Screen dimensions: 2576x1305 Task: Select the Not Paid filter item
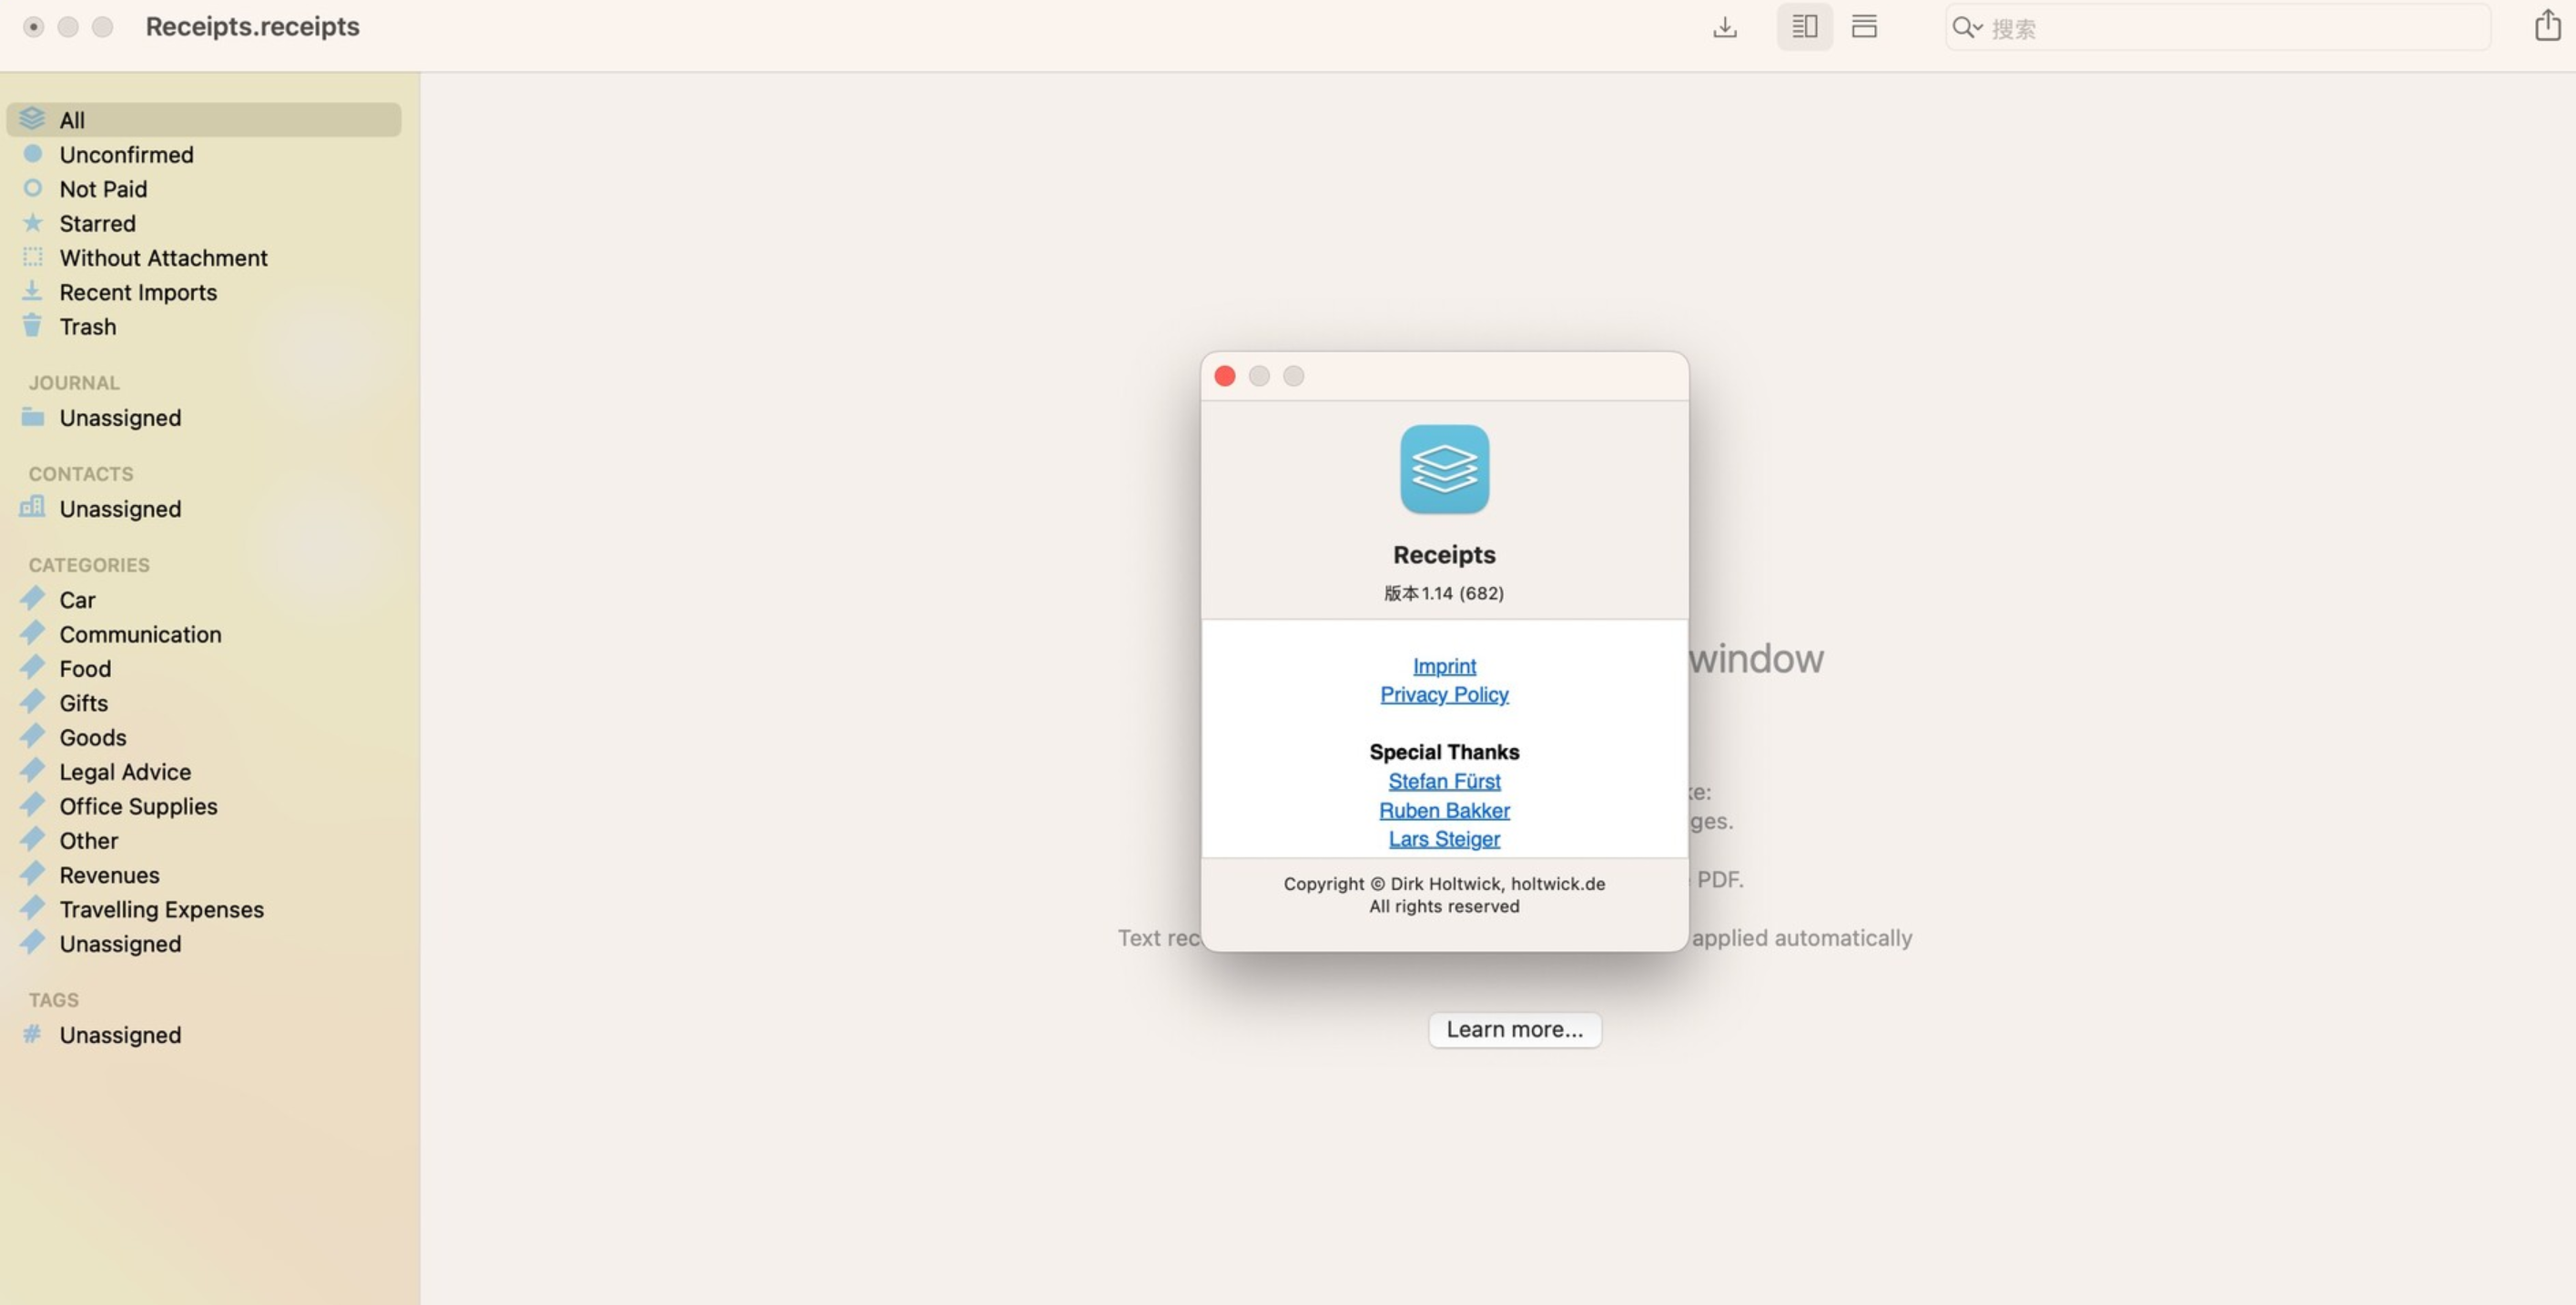103,188
